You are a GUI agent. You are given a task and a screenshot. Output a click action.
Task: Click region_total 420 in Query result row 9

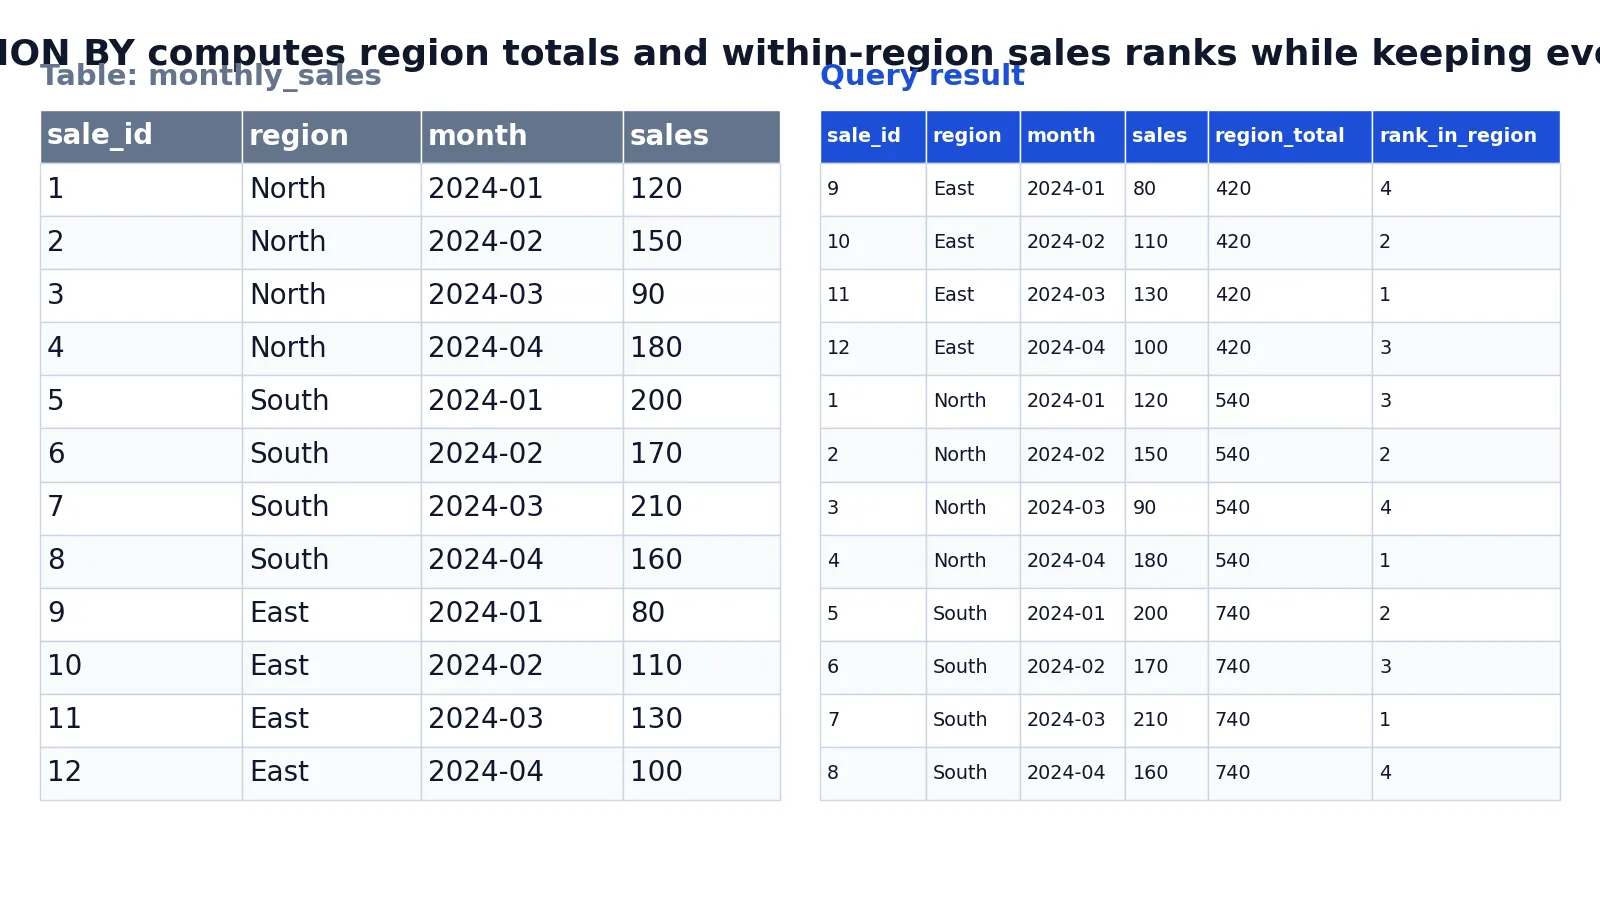coord(1290,190)
